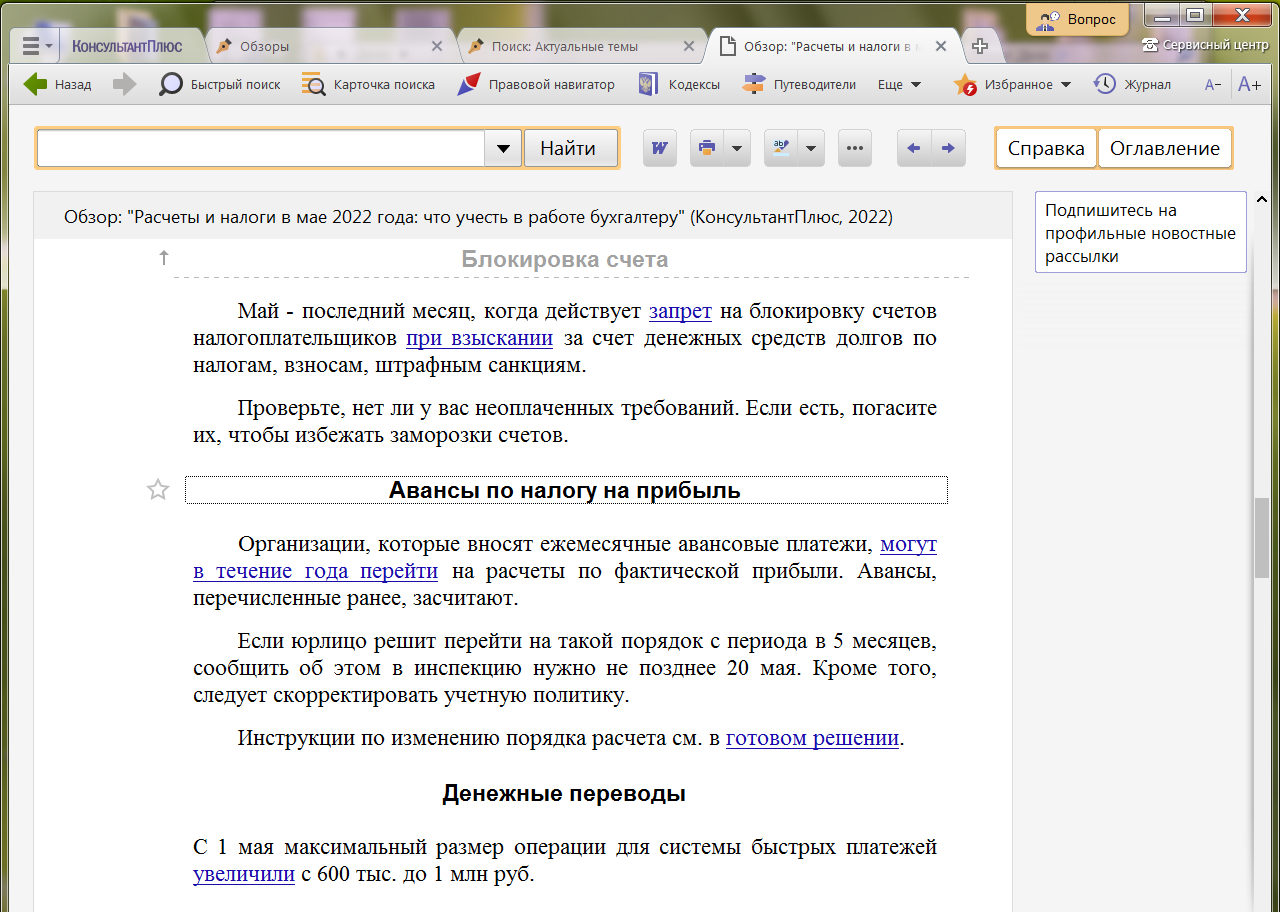Increase font size with A+ button
The image size is (1280, 912).
point(1249,85)
